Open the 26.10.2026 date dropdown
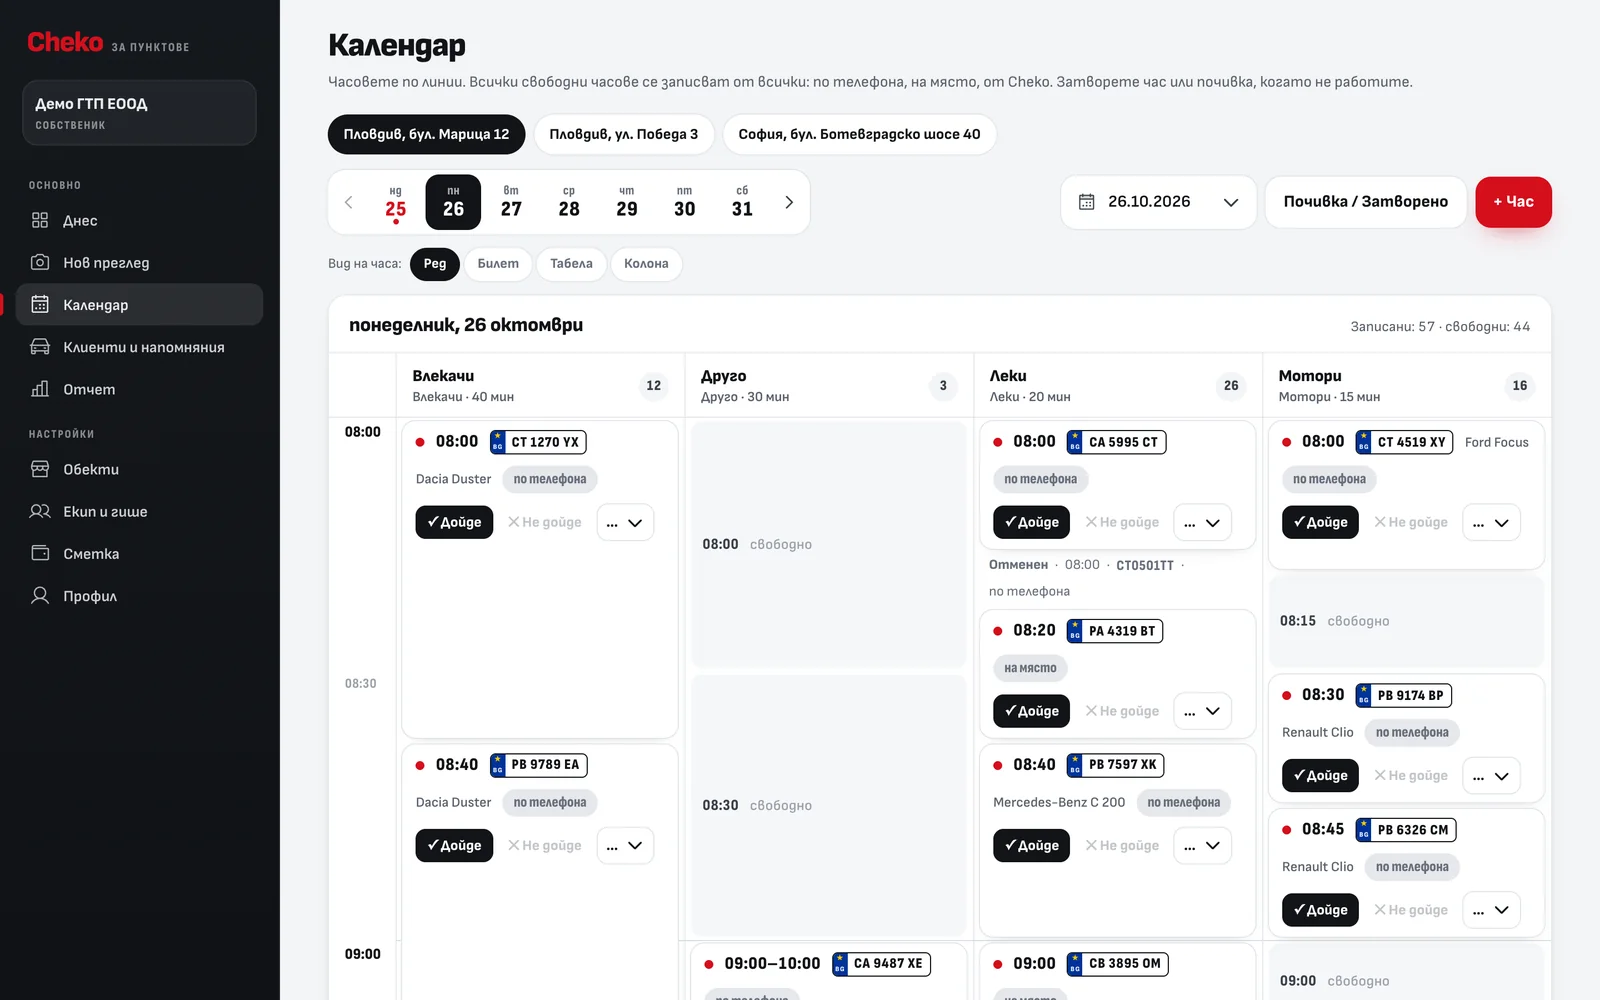The width and height of the screenshot is (1600, 1000). coord(1158,202)
